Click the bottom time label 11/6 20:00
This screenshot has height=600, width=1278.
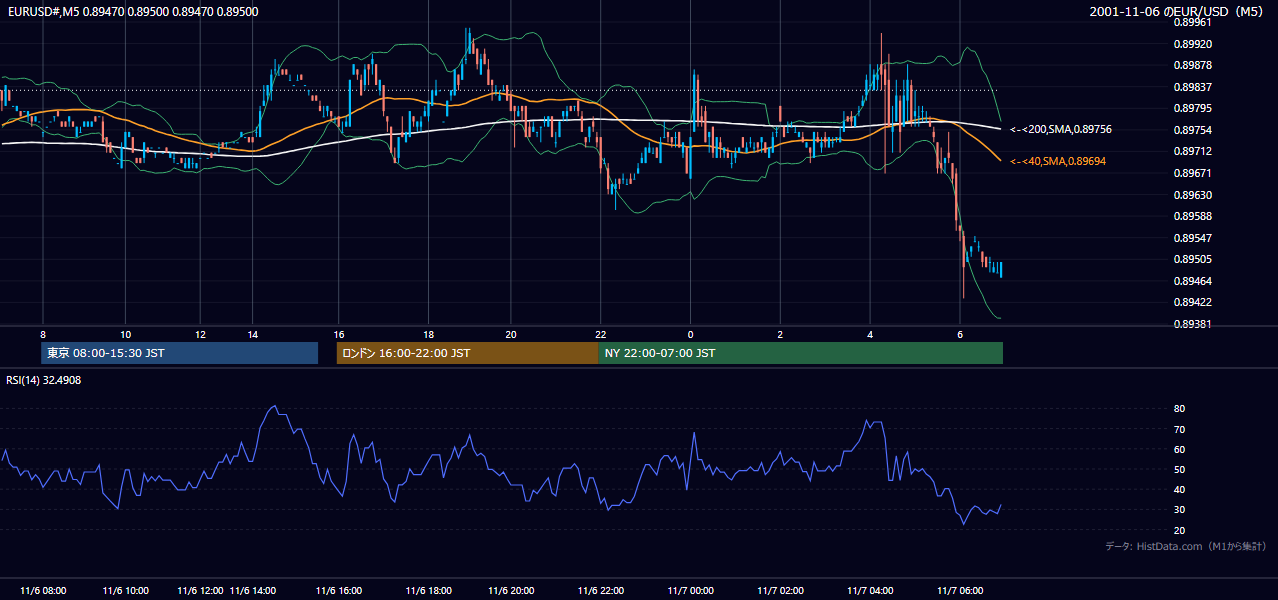pos(512,590)
